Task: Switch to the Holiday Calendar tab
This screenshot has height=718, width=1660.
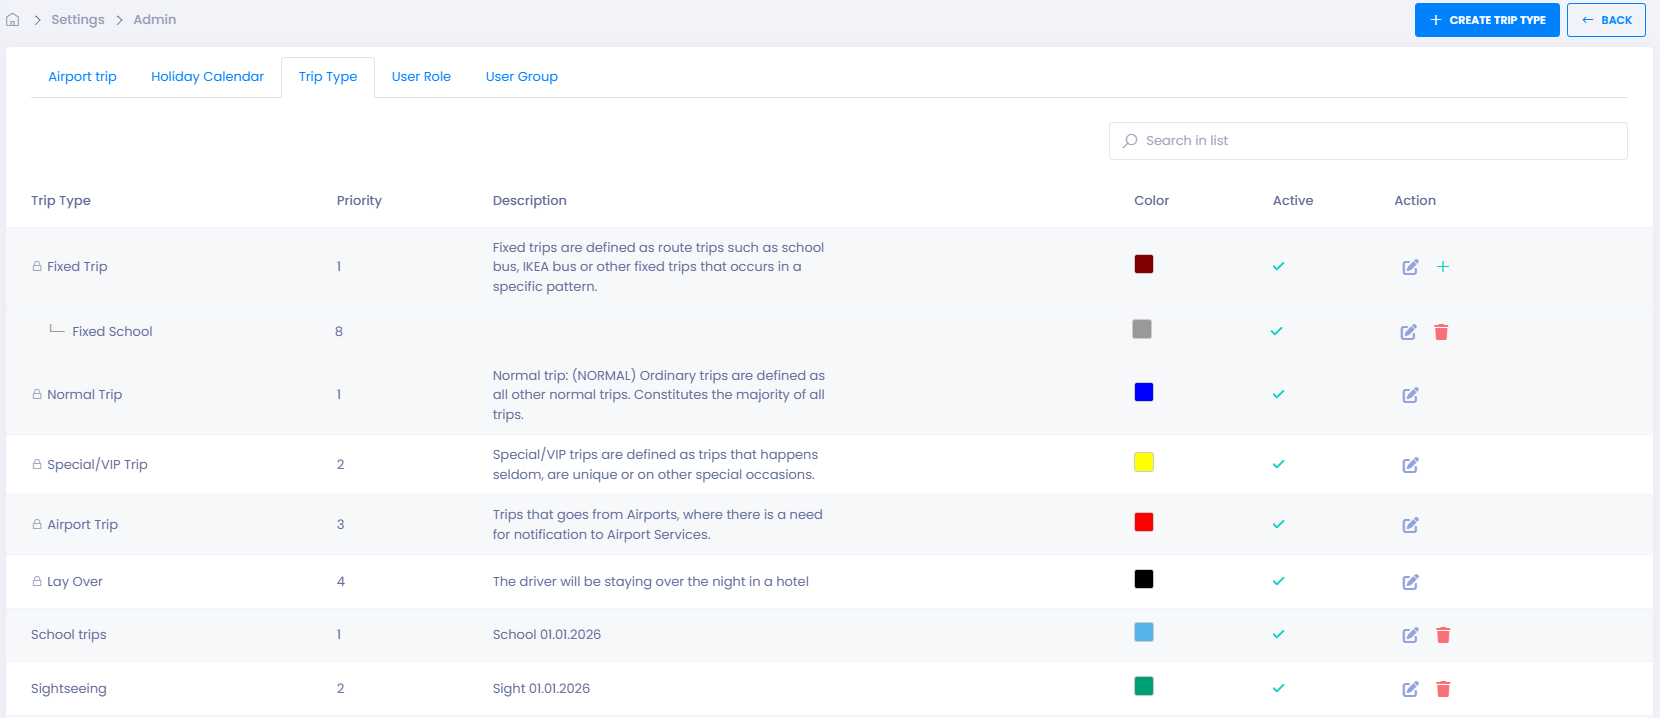Action: point(207,77)
